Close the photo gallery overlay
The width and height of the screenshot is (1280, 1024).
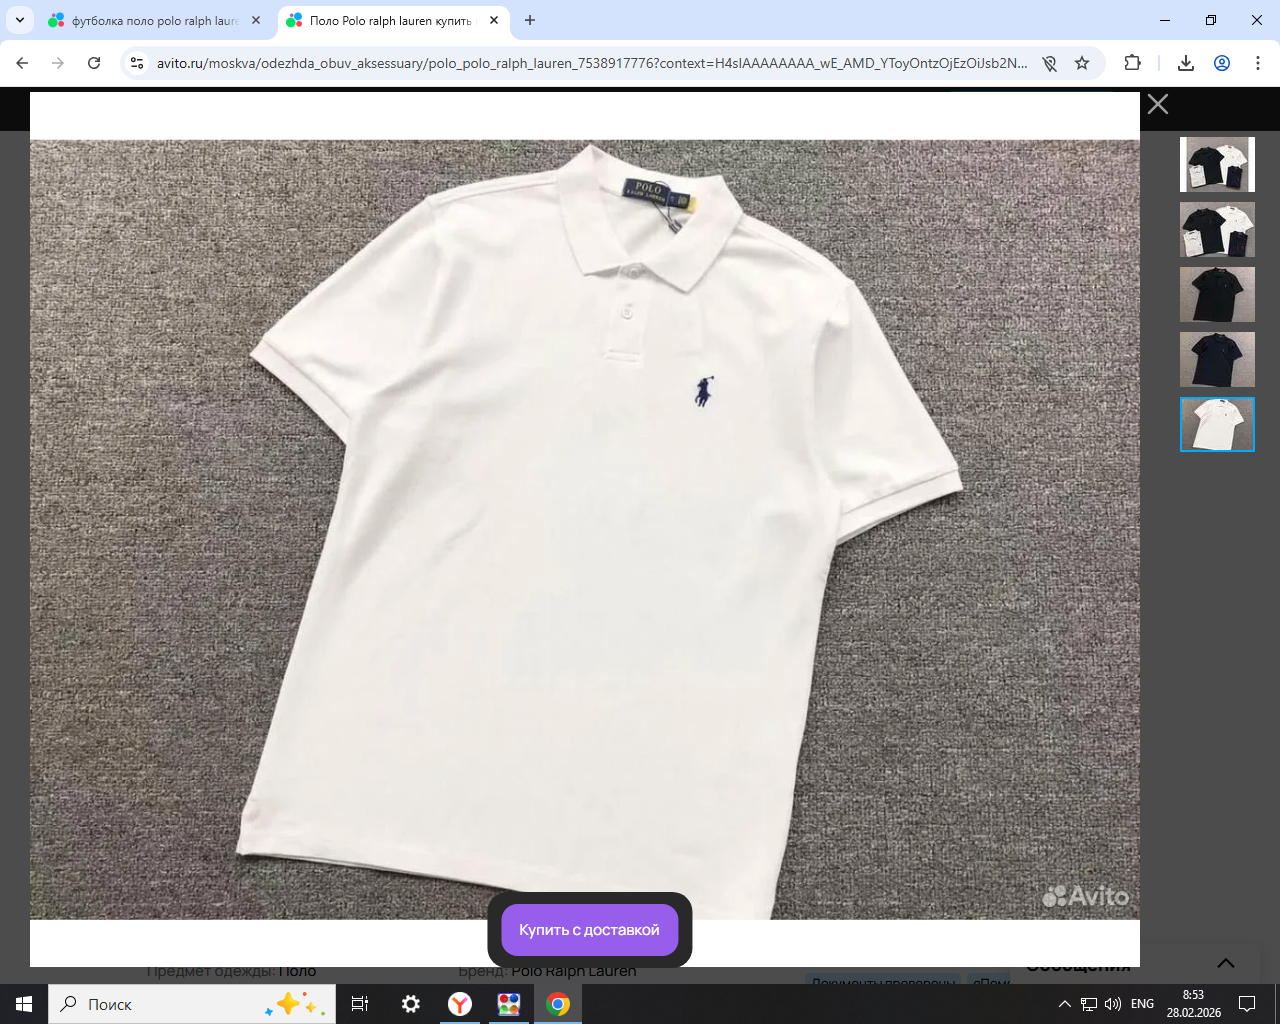pyautogui.click(x=1157, y=104)
